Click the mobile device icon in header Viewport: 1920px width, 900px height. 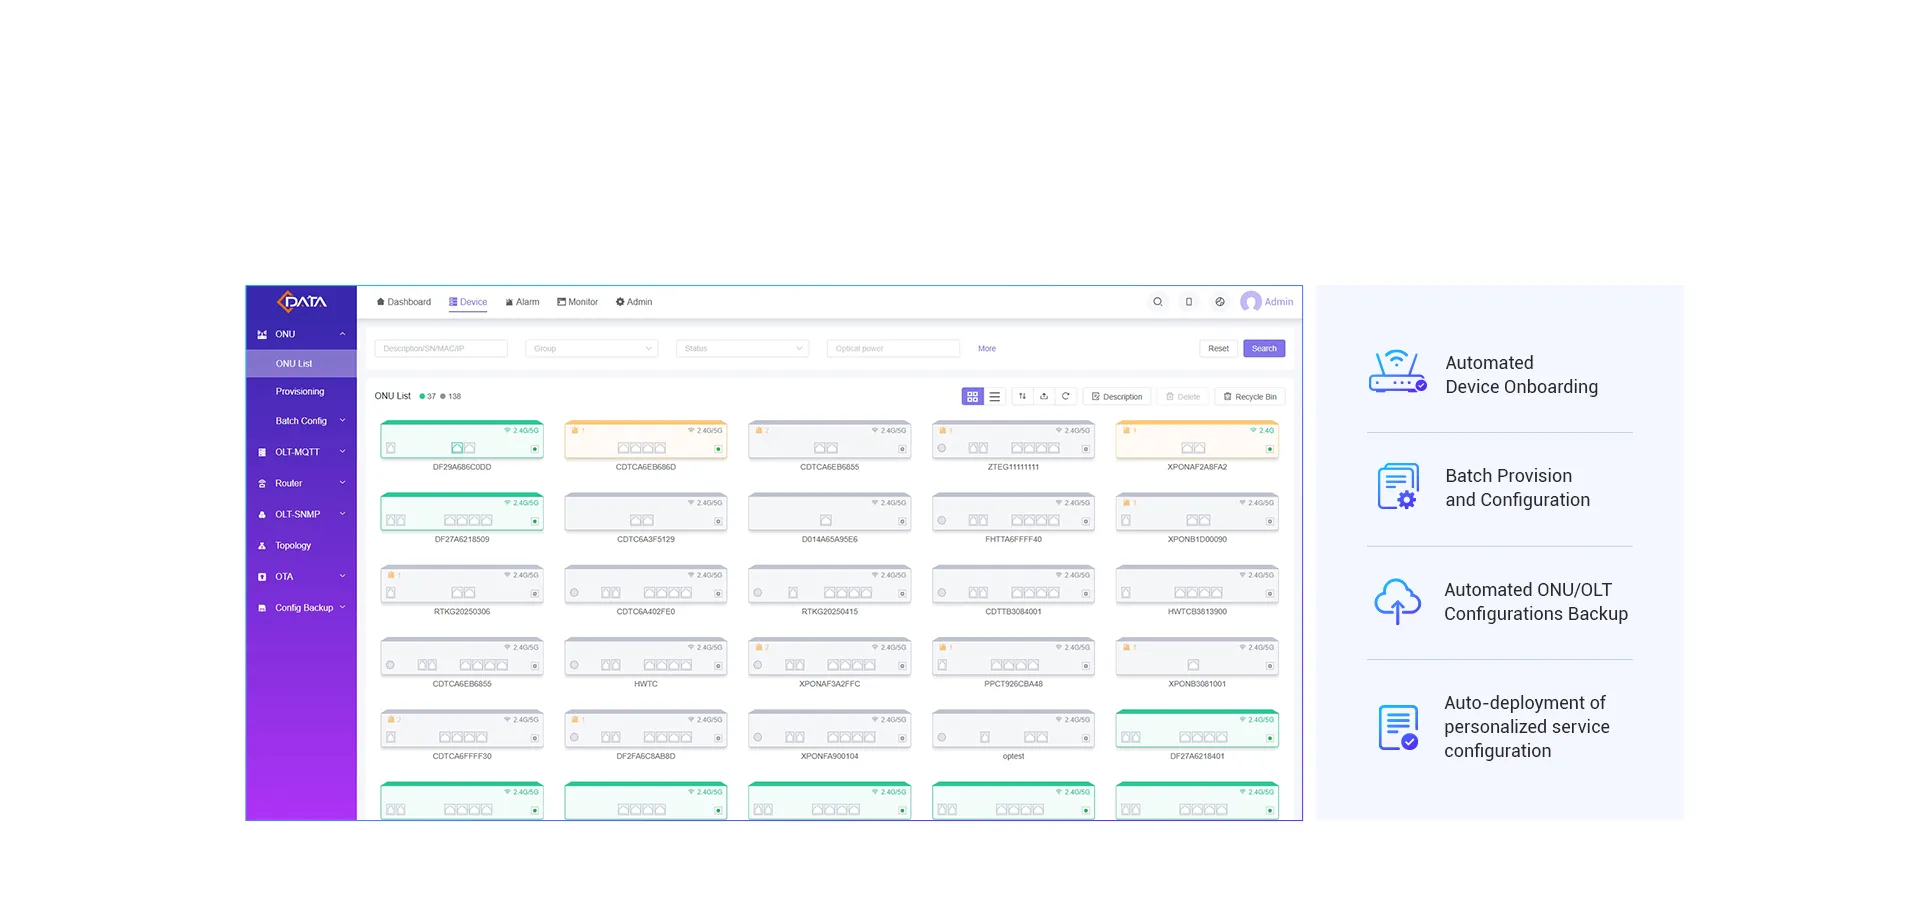pos(1188,302)
